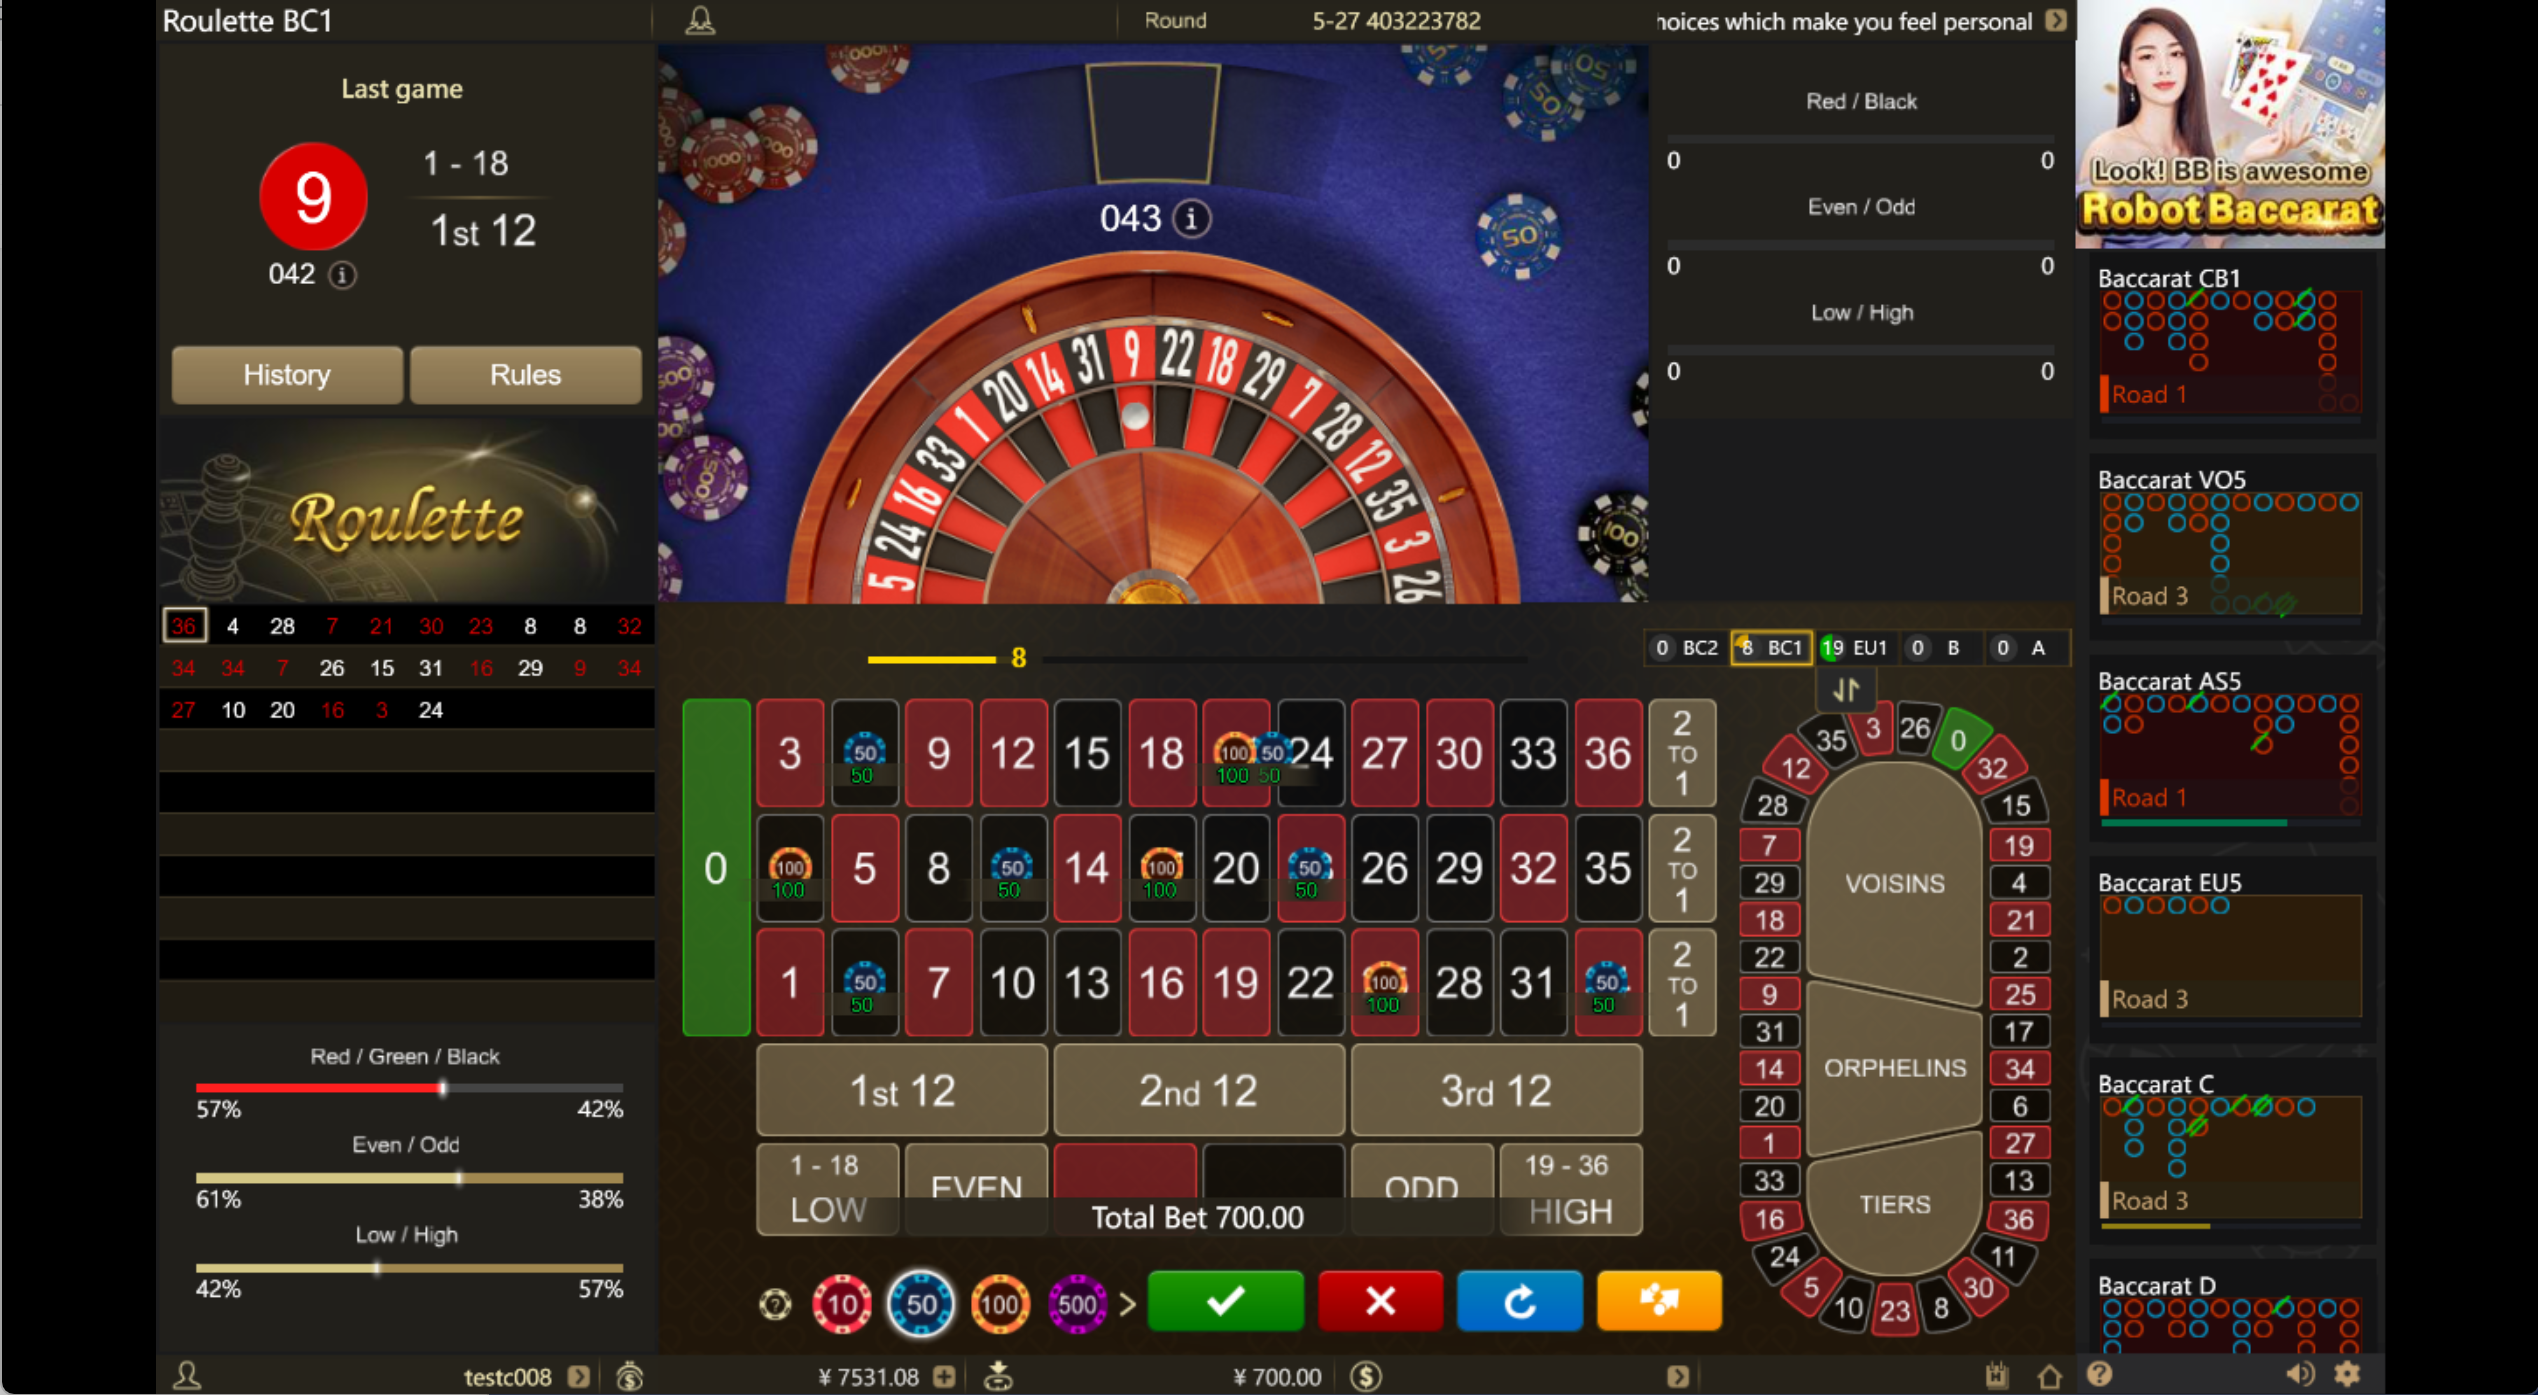Open settings gear icon
Viewport: 2538px width, 1395px height.
click(x=2347, y=1374)
